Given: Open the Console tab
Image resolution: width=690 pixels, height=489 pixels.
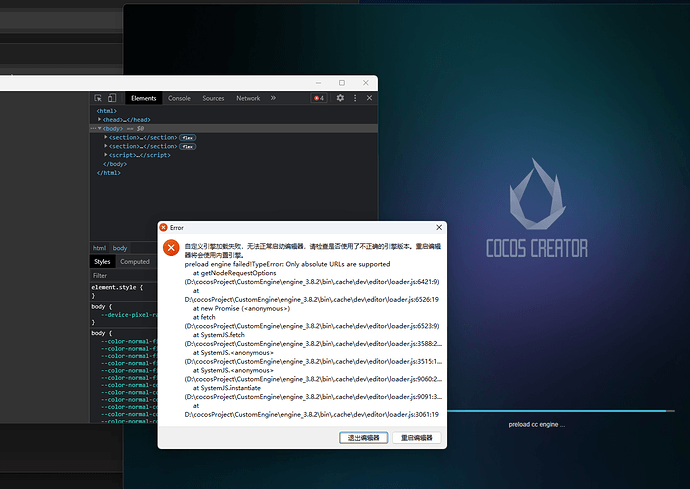Looking at the screenshot, I should pos(179,98).
